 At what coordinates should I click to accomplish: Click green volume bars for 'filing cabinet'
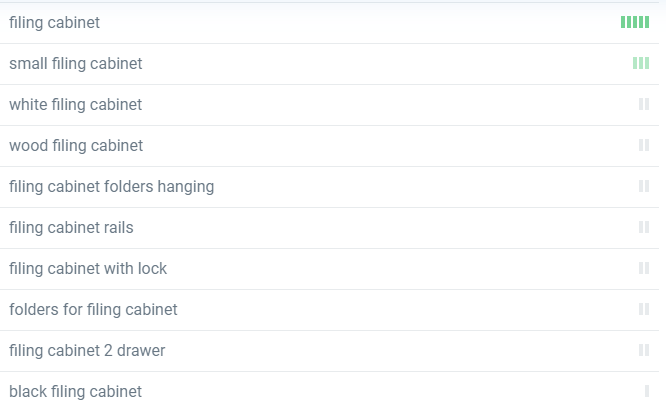point(635,22)
